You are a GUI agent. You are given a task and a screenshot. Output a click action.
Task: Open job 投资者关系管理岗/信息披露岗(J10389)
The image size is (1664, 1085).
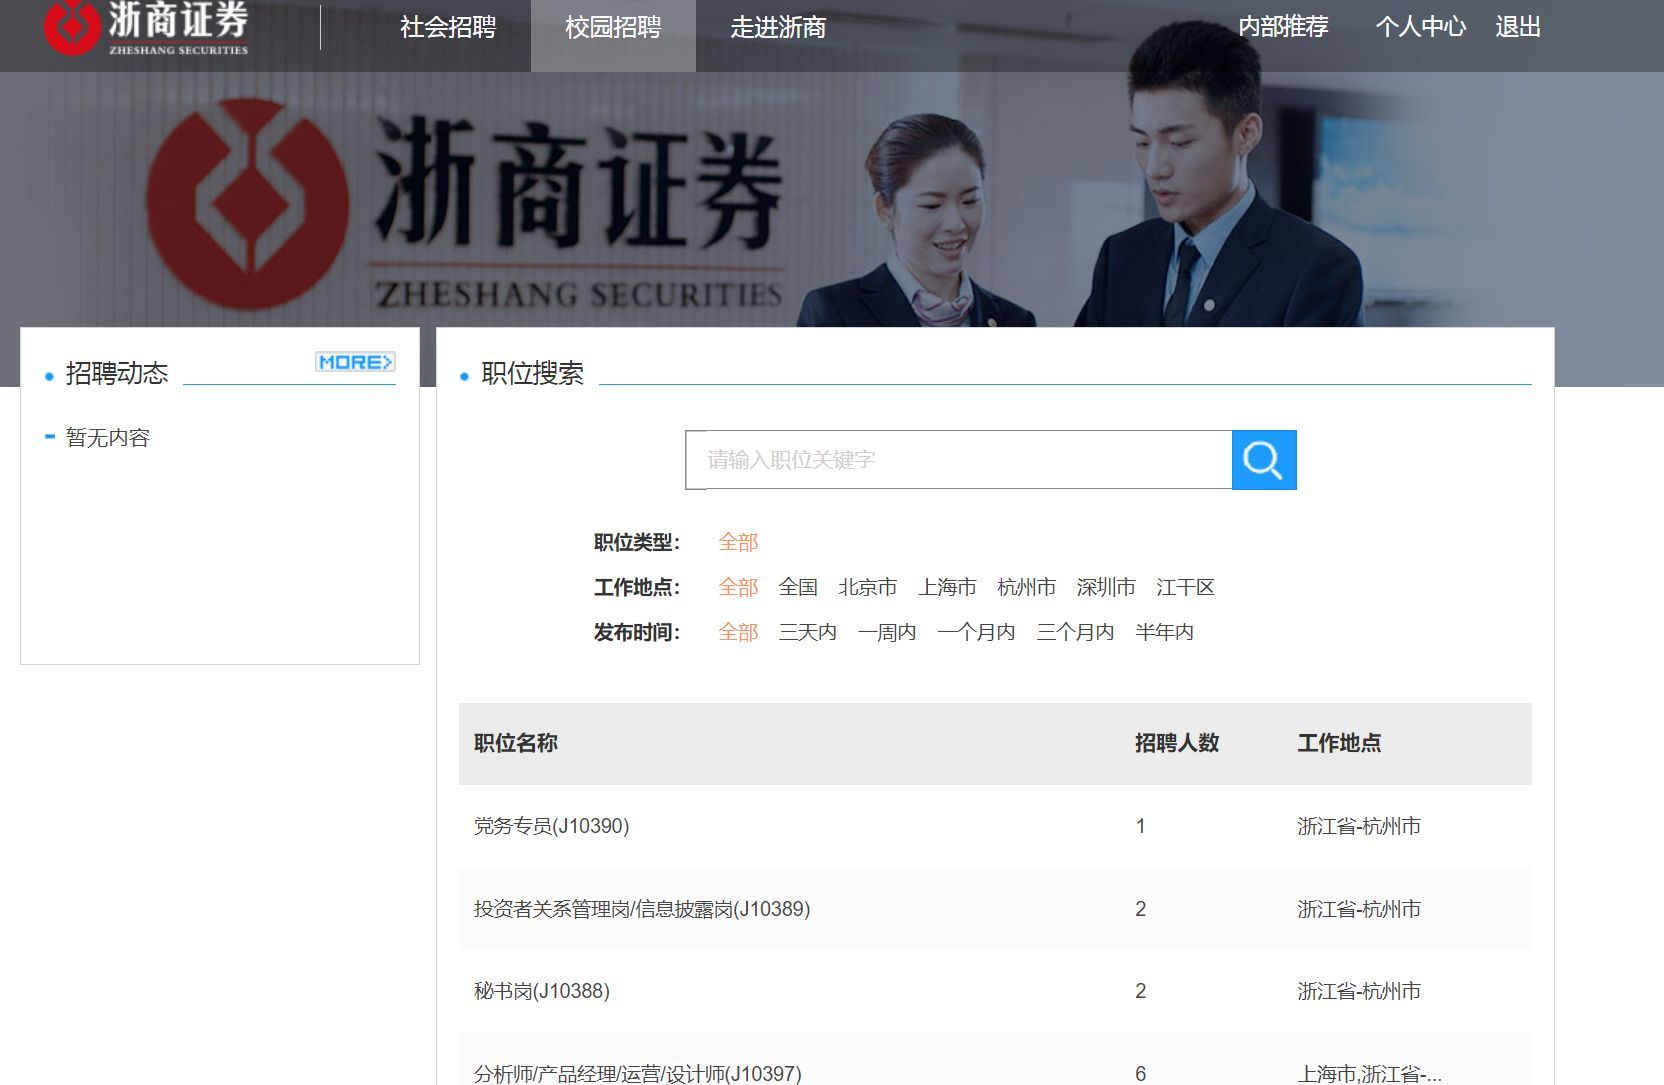pyautogui.click(x=642, y=909)
